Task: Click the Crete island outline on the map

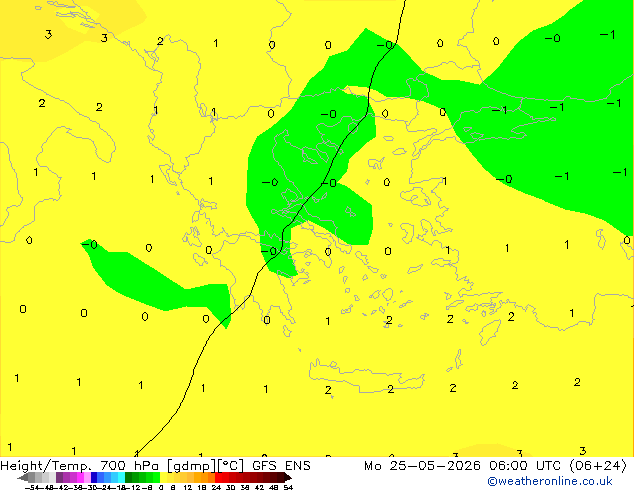Action: click(366, 376)
